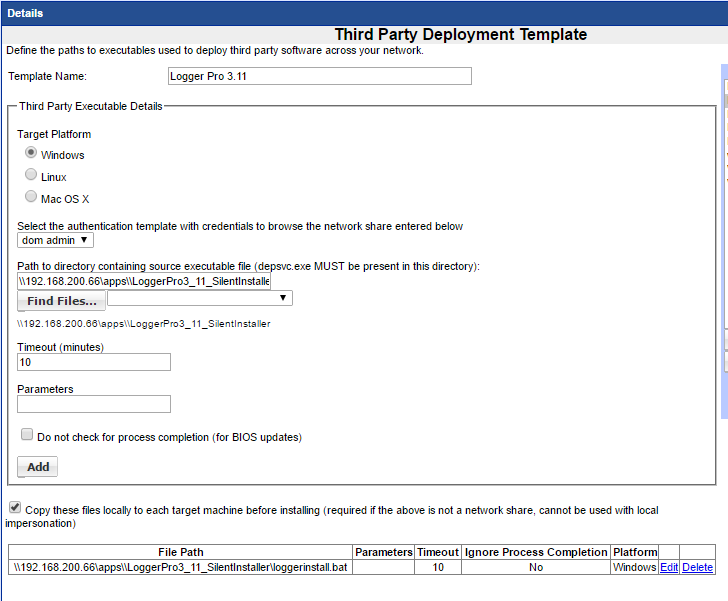Choose Mac OS X as target platform
This screenshot has height=601, width=728.
coord(32,197)
